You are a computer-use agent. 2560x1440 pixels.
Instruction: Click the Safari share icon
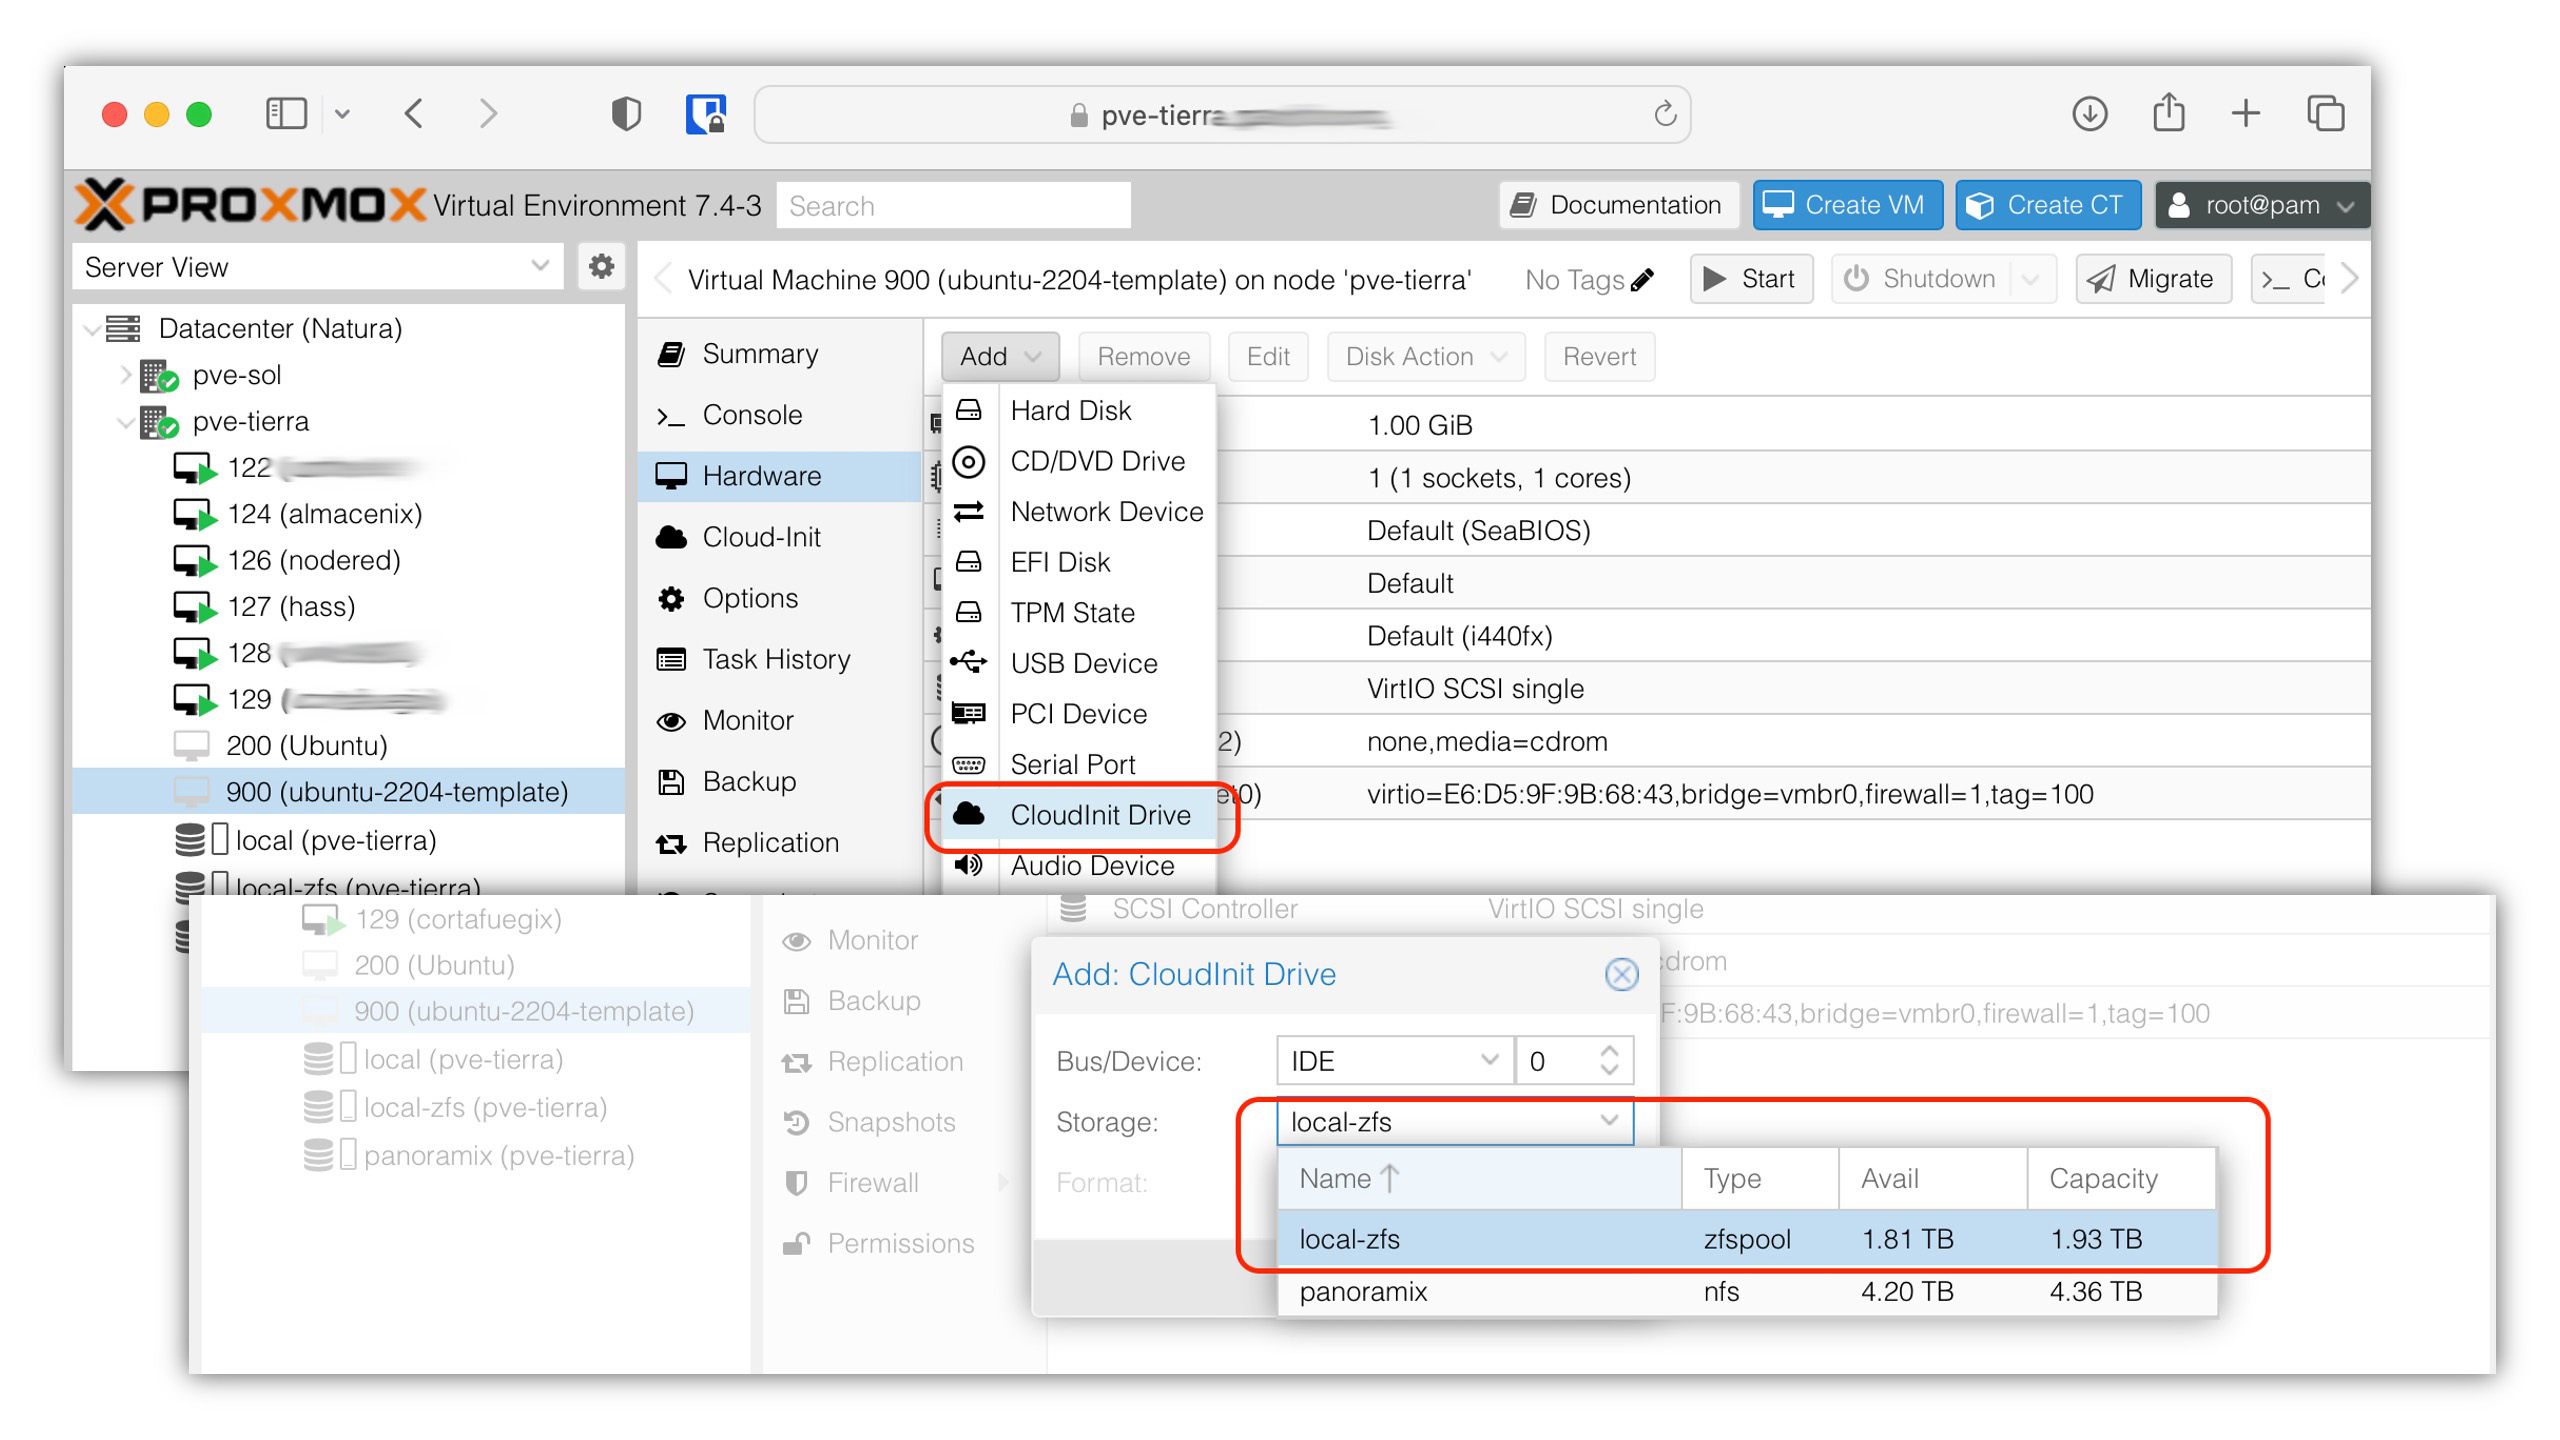click(2167, 112)
